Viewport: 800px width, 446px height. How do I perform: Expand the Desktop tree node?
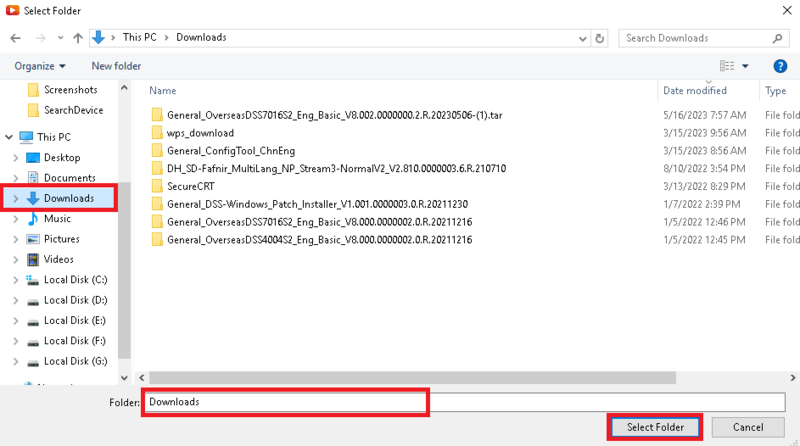click(x=15, y=158)
